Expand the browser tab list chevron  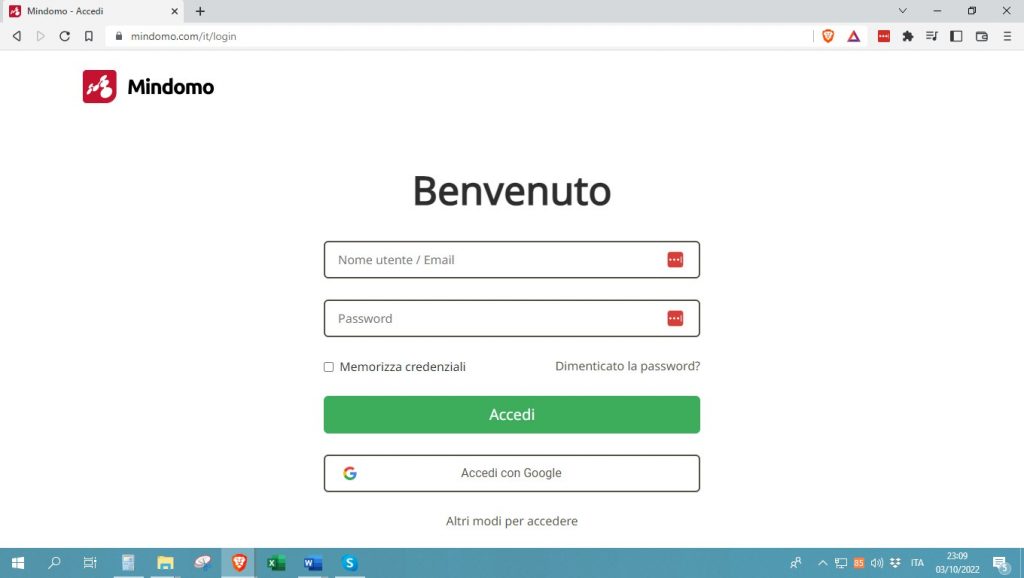point(903,11)
